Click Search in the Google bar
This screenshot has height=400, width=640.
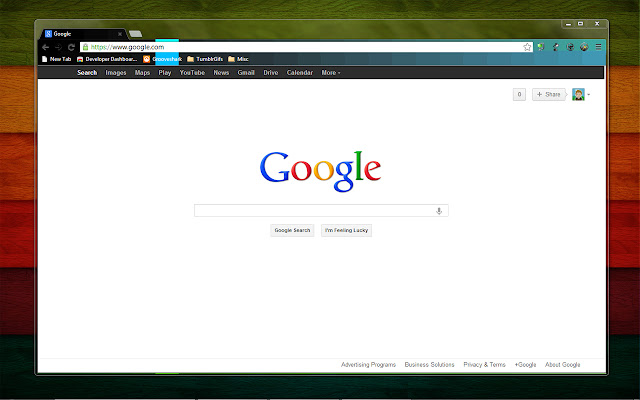[x=87, y=73]
